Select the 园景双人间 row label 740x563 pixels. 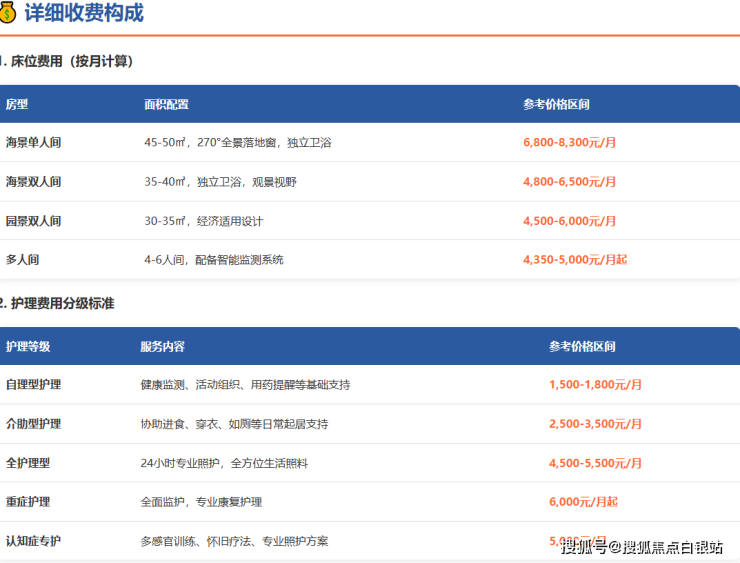click(x=33, y=220)
